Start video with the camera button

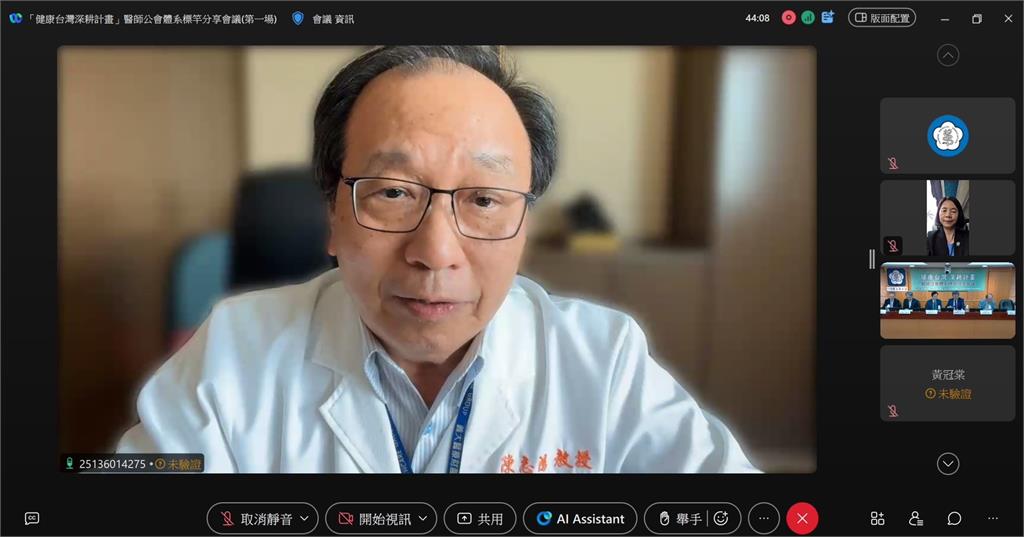pos(374,519)
